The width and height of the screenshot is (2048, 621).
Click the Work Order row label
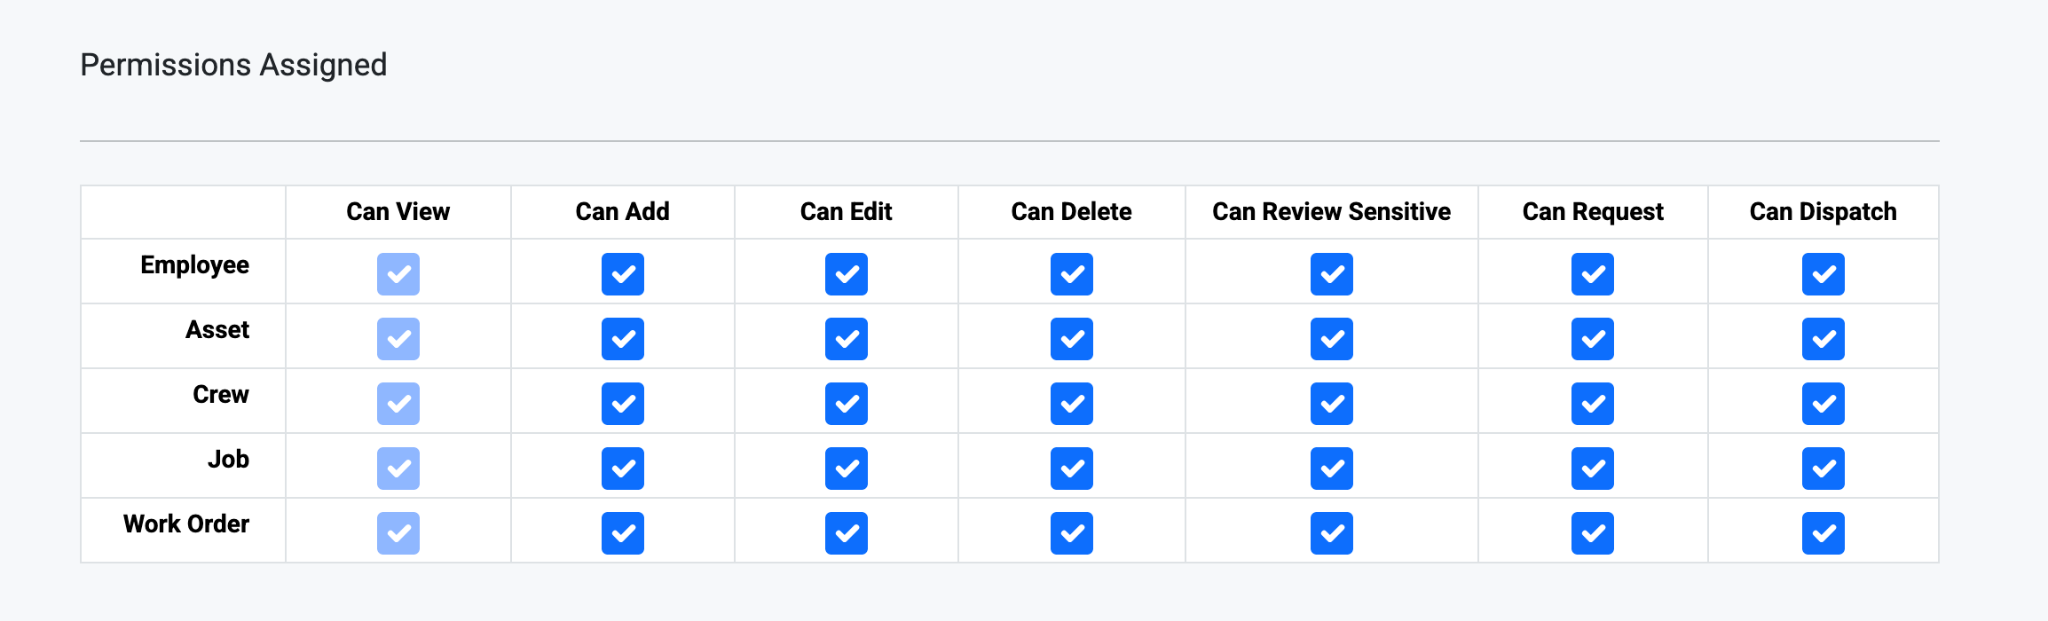[x=186, y=524]
